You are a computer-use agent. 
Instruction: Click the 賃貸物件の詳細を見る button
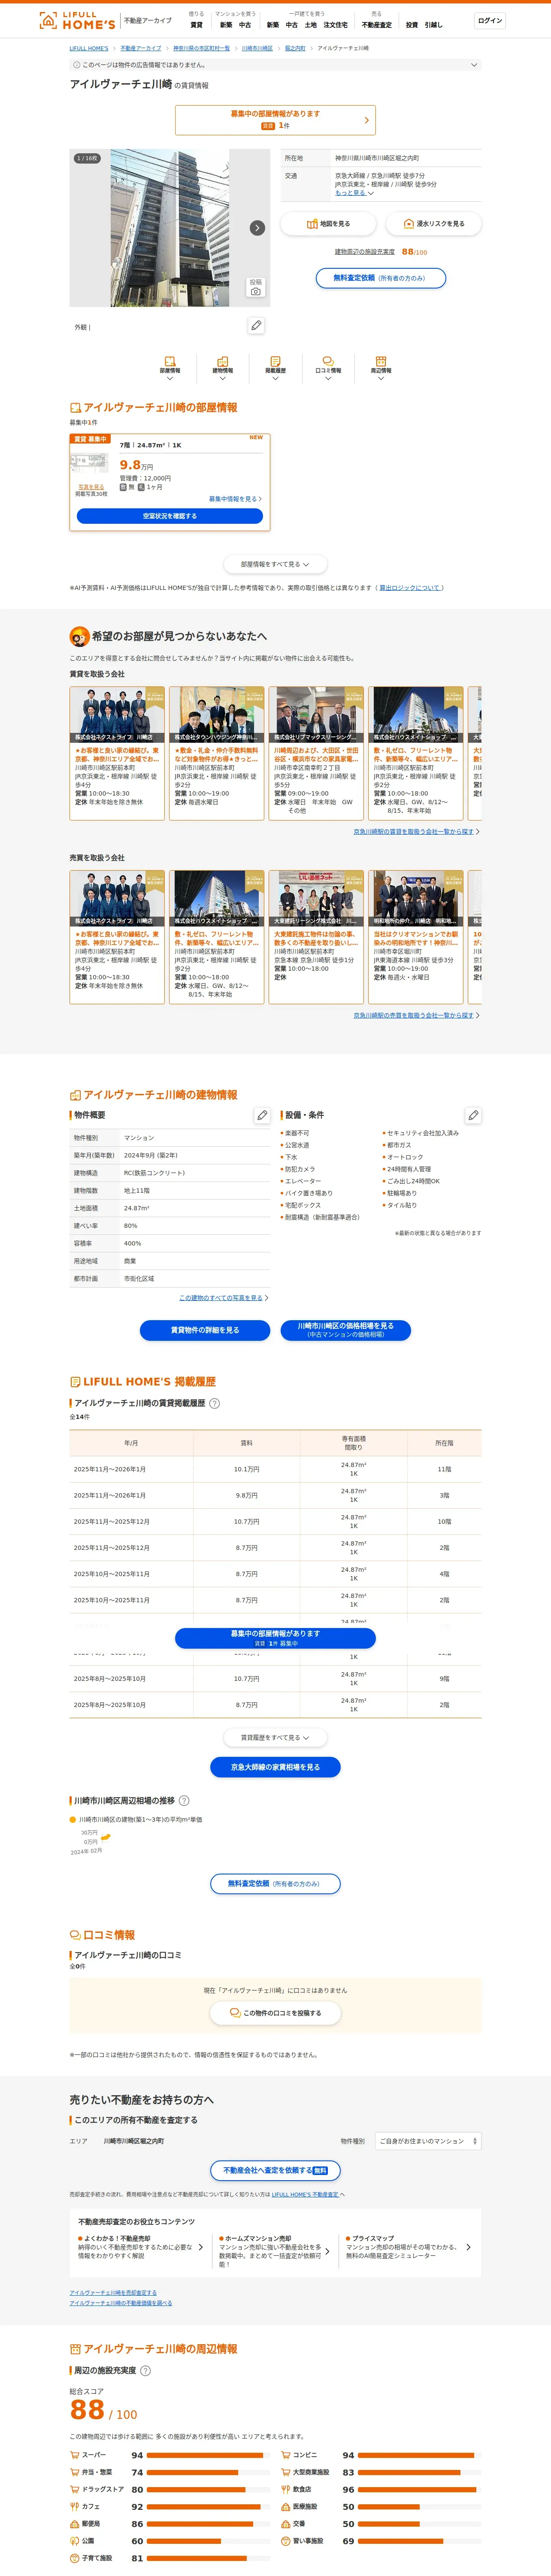click(205, 1330)
